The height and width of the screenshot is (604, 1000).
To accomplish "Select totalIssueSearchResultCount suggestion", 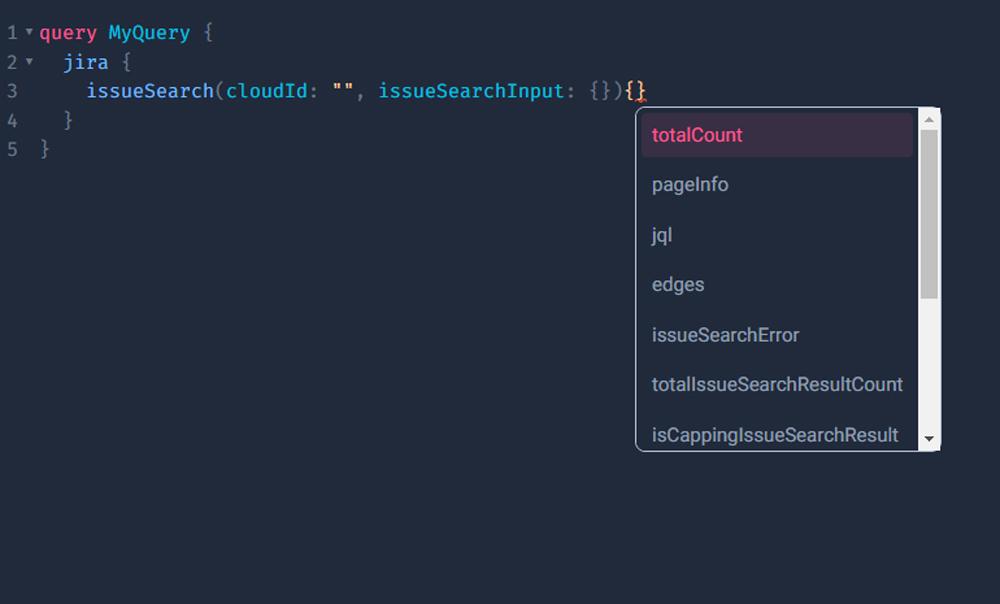I will tap(777, 385).
